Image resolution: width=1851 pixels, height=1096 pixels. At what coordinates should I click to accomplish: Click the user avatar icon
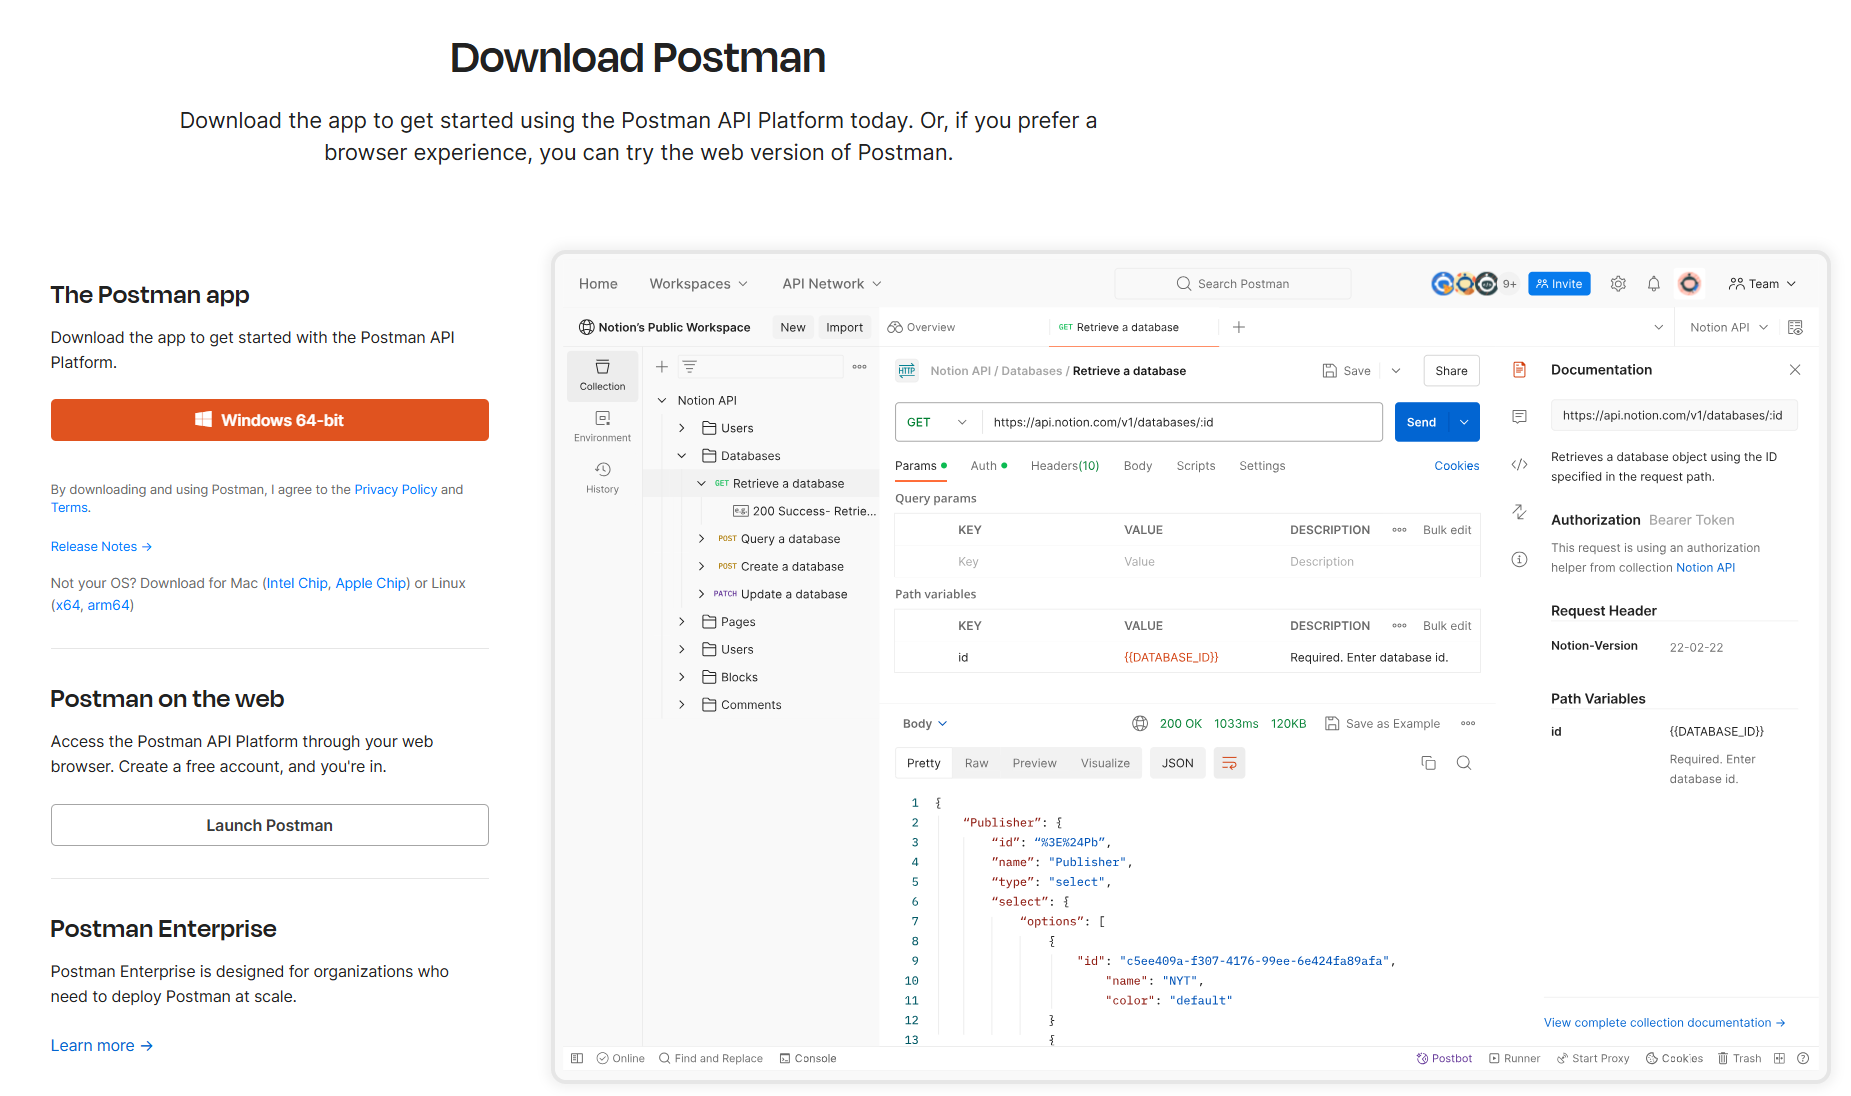(x=1689, y=284)
